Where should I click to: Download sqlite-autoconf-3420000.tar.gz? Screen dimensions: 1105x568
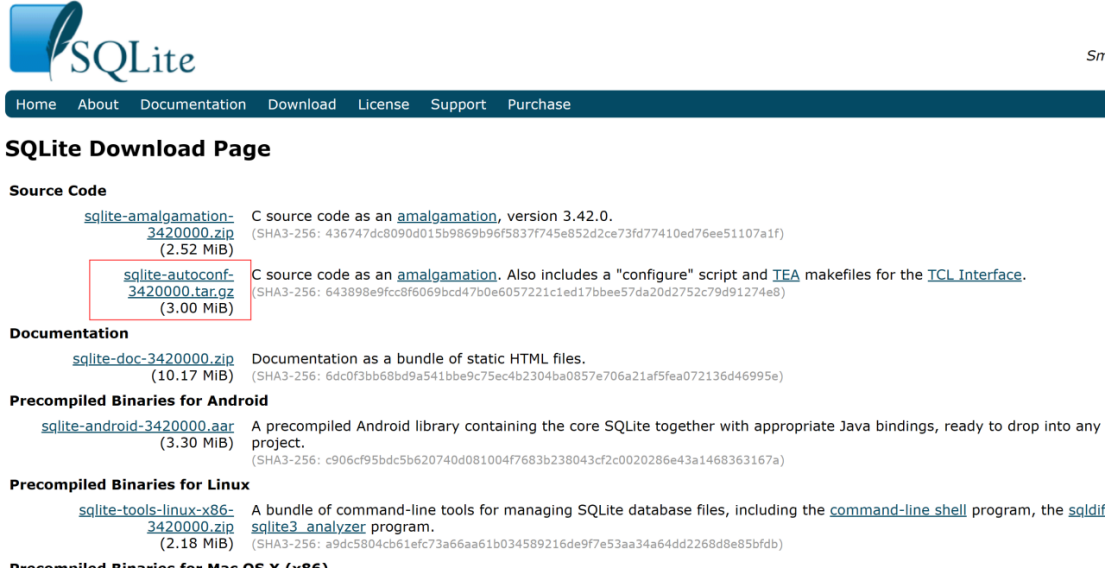click(179, 283)
